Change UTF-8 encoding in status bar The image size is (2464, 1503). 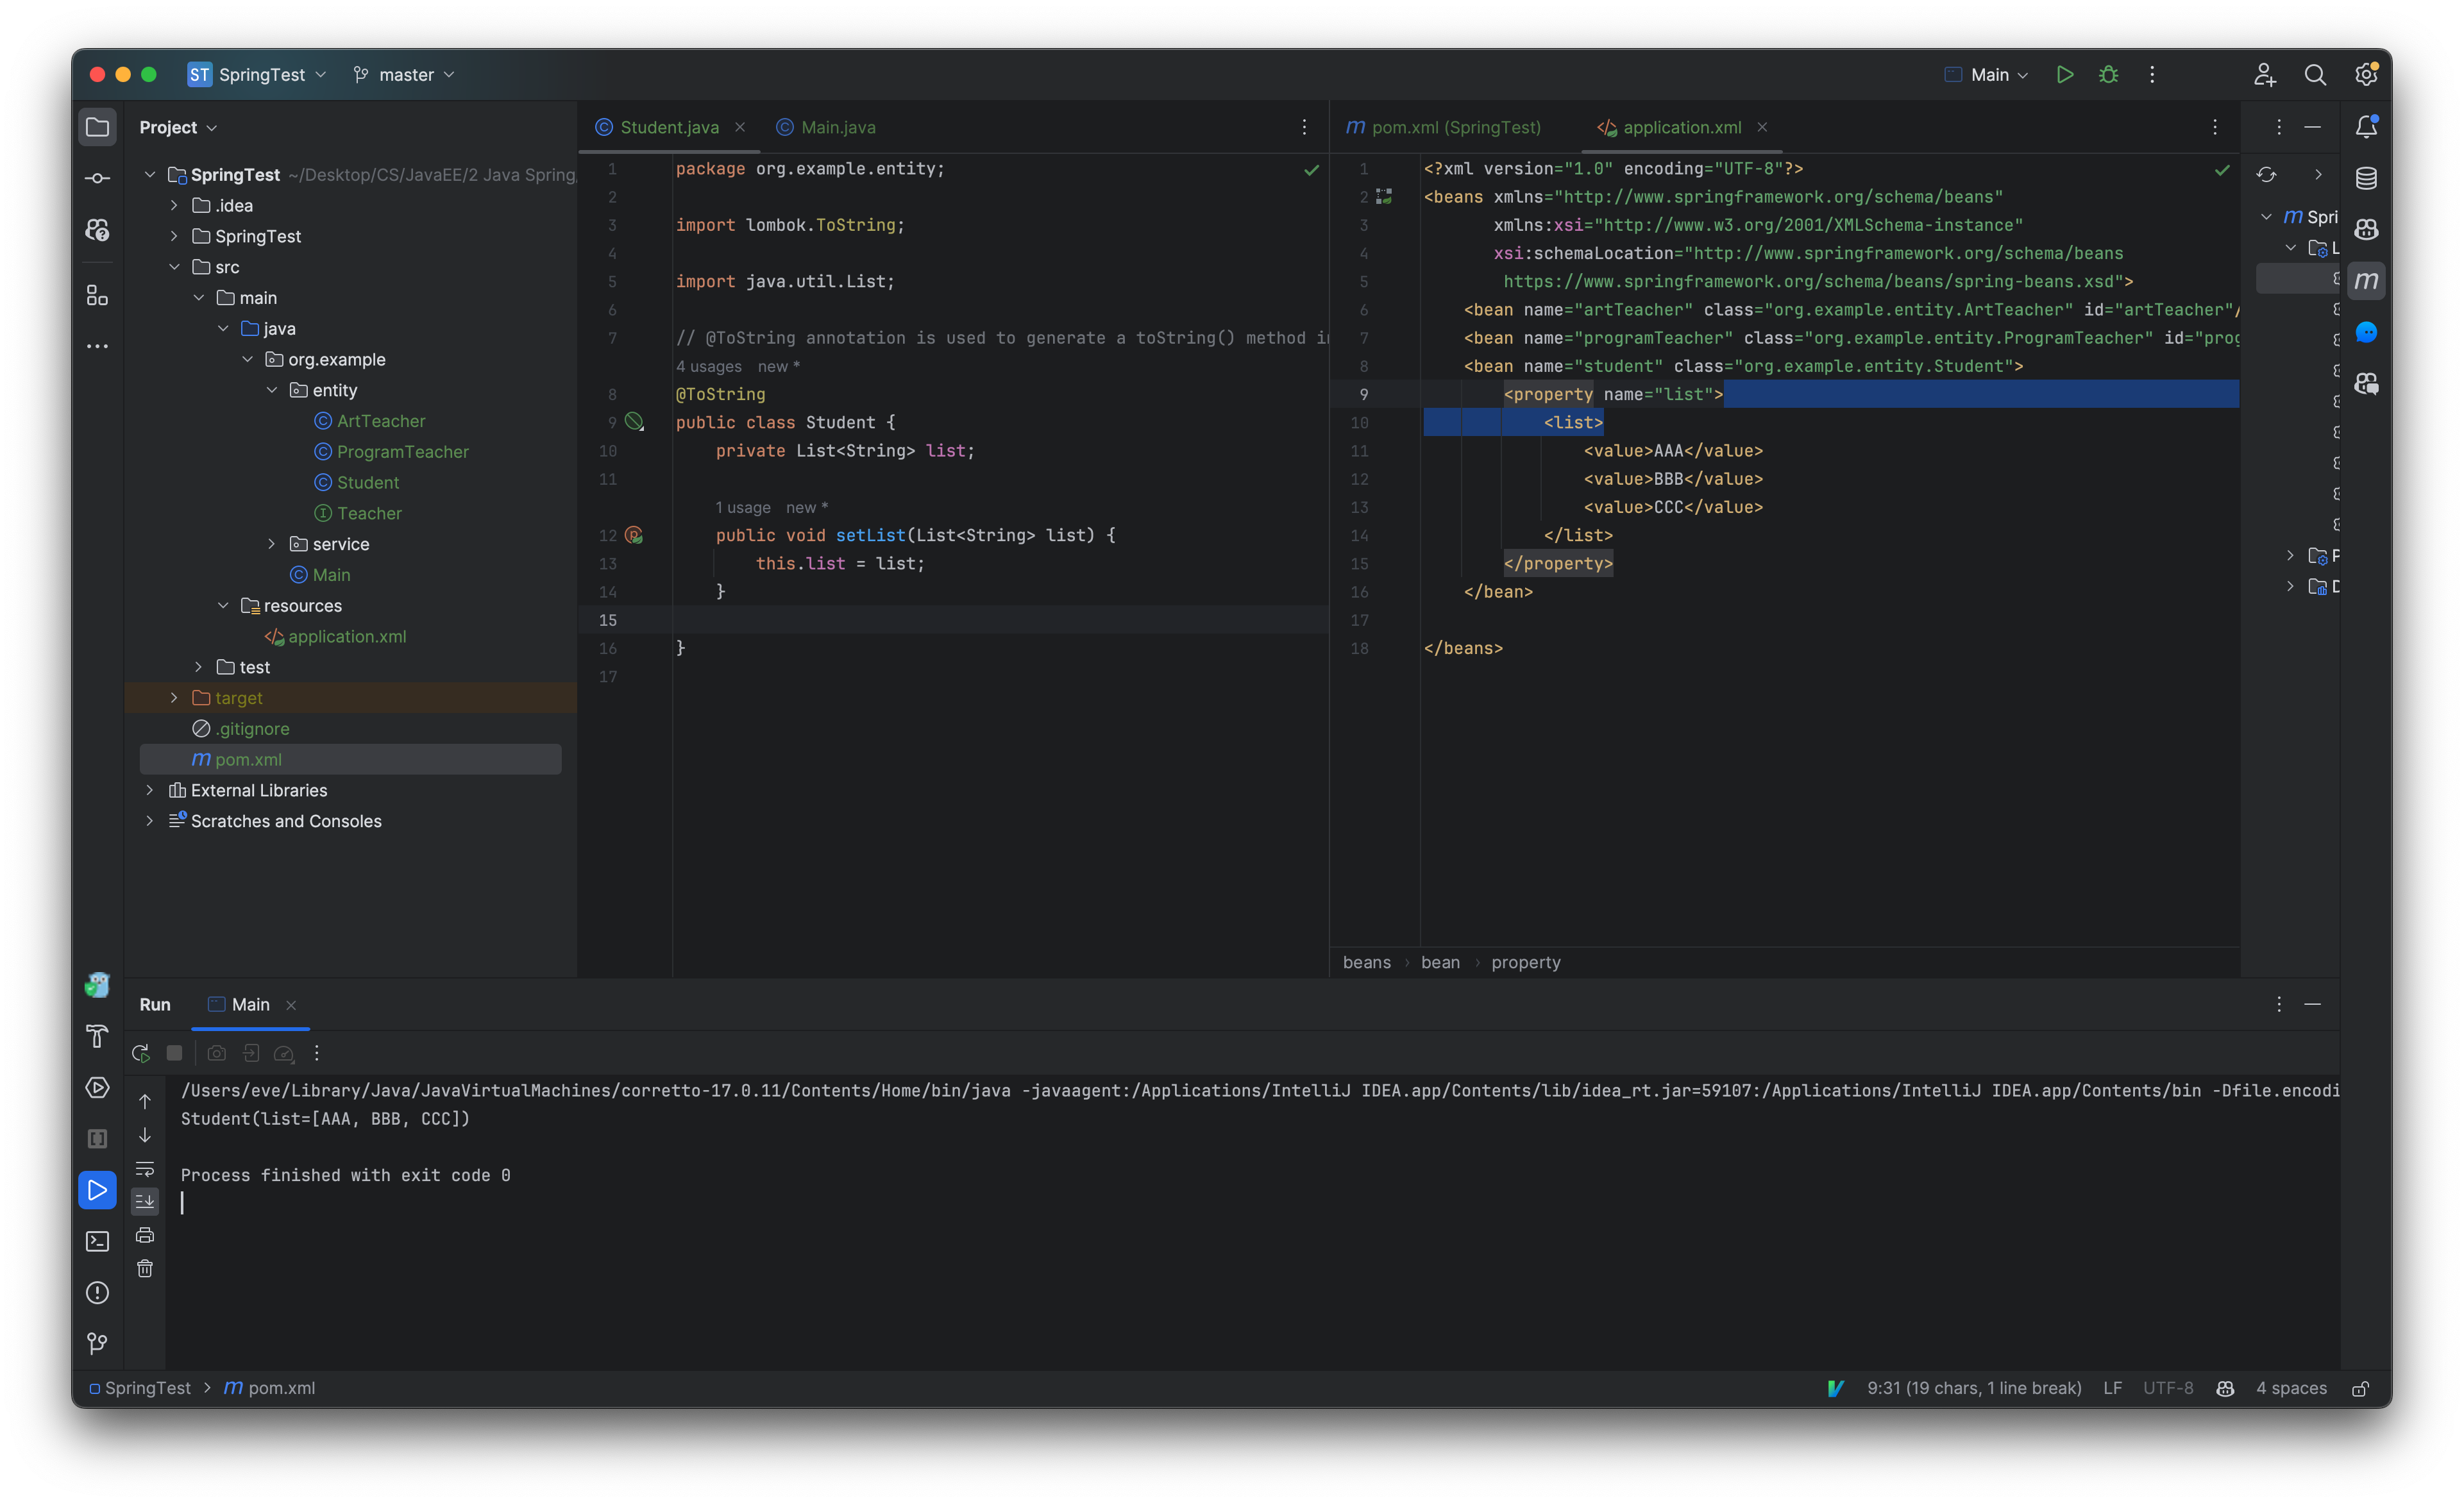click(2168, 1389)
